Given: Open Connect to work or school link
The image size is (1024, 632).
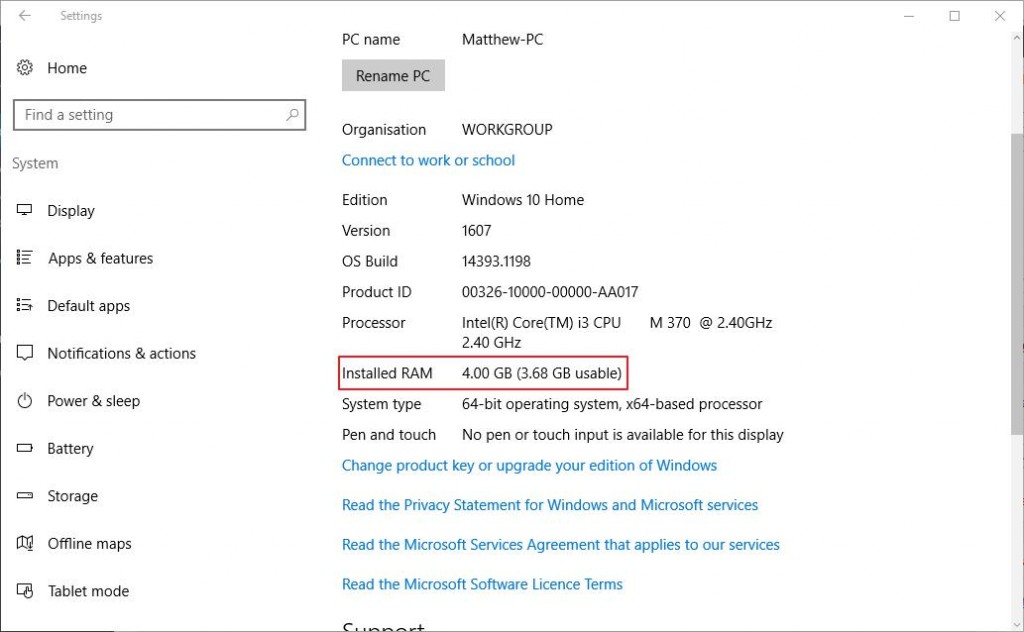Looking at the screenshot, I should tap(428, 160).
